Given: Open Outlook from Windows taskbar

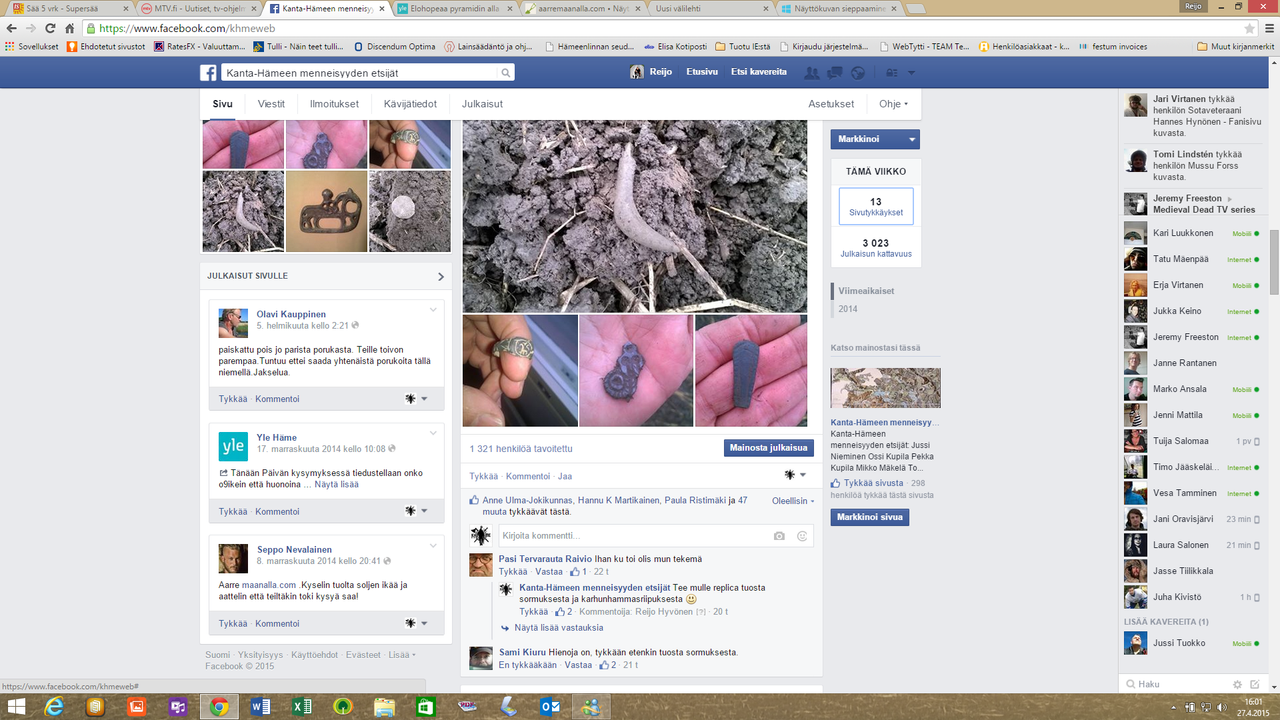Looking at the screenshot, I should 550,707.
